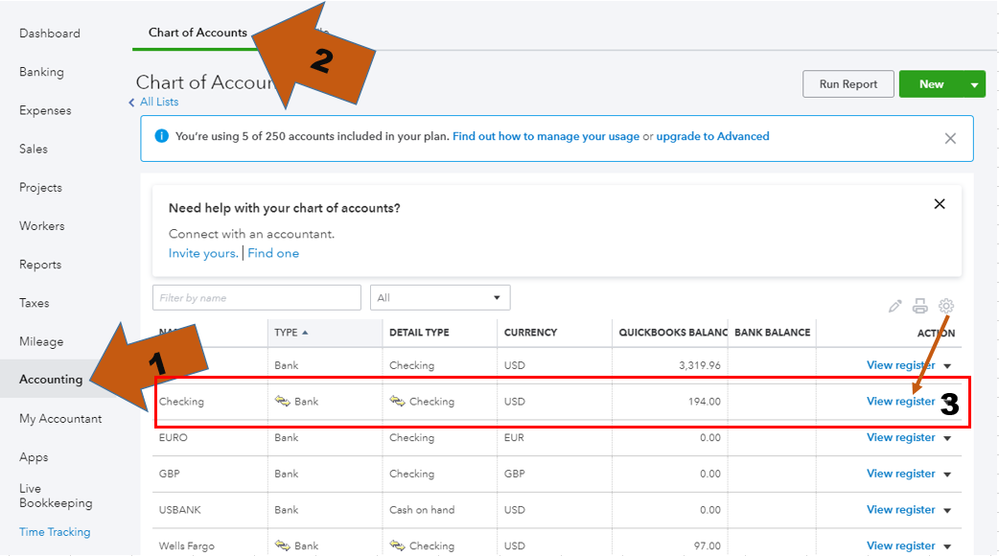This screenshot has height=556, width=999.
Task: Click the Time Tracking sidebar link
Action: [55, 532]
